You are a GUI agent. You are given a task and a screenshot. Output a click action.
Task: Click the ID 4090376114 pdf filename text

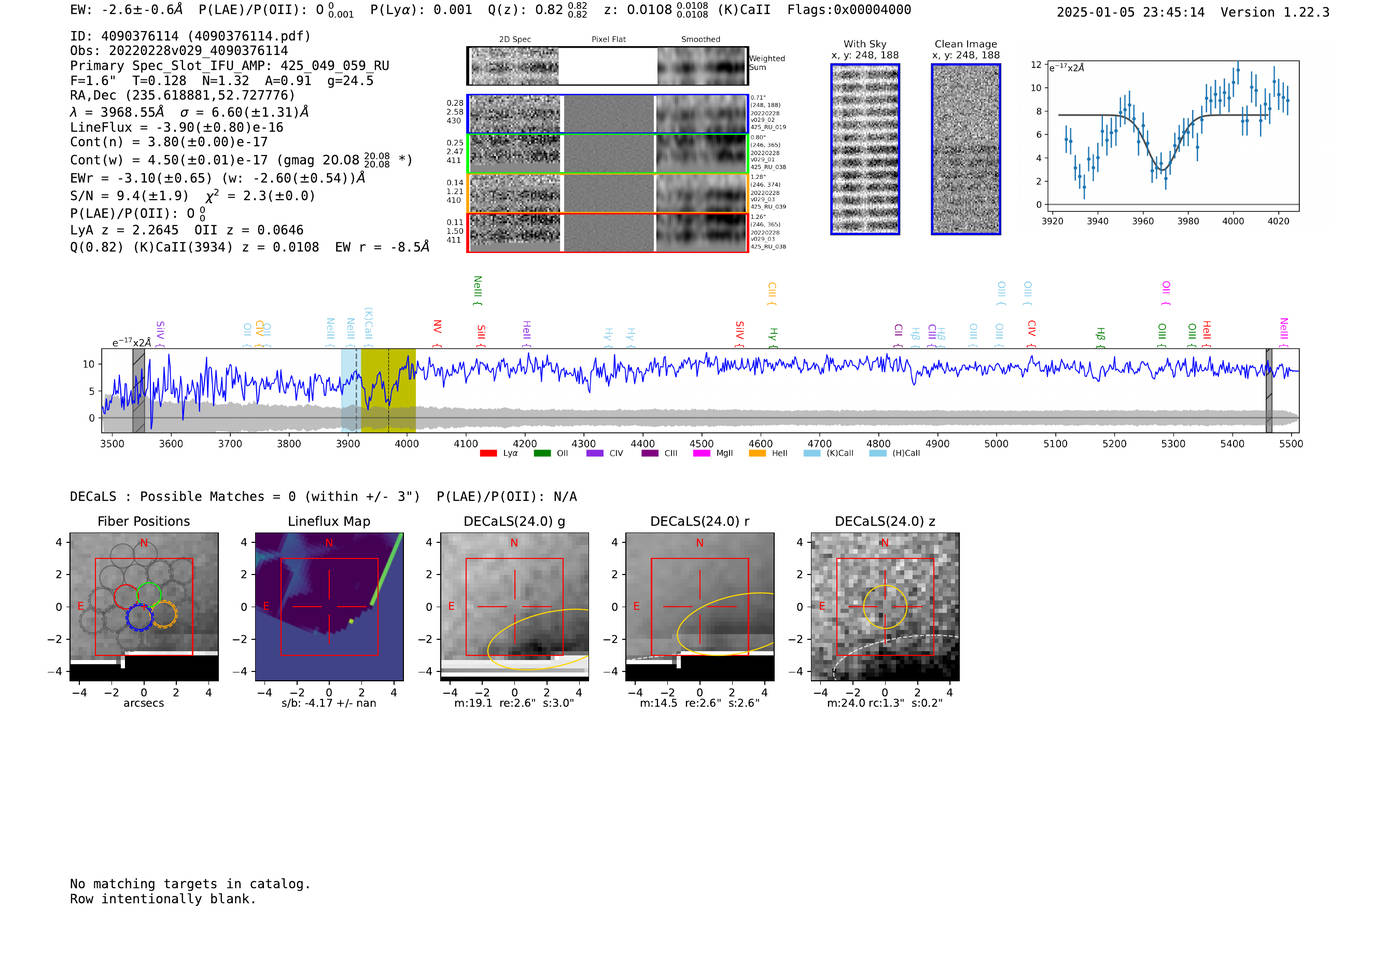pos(190,36)
